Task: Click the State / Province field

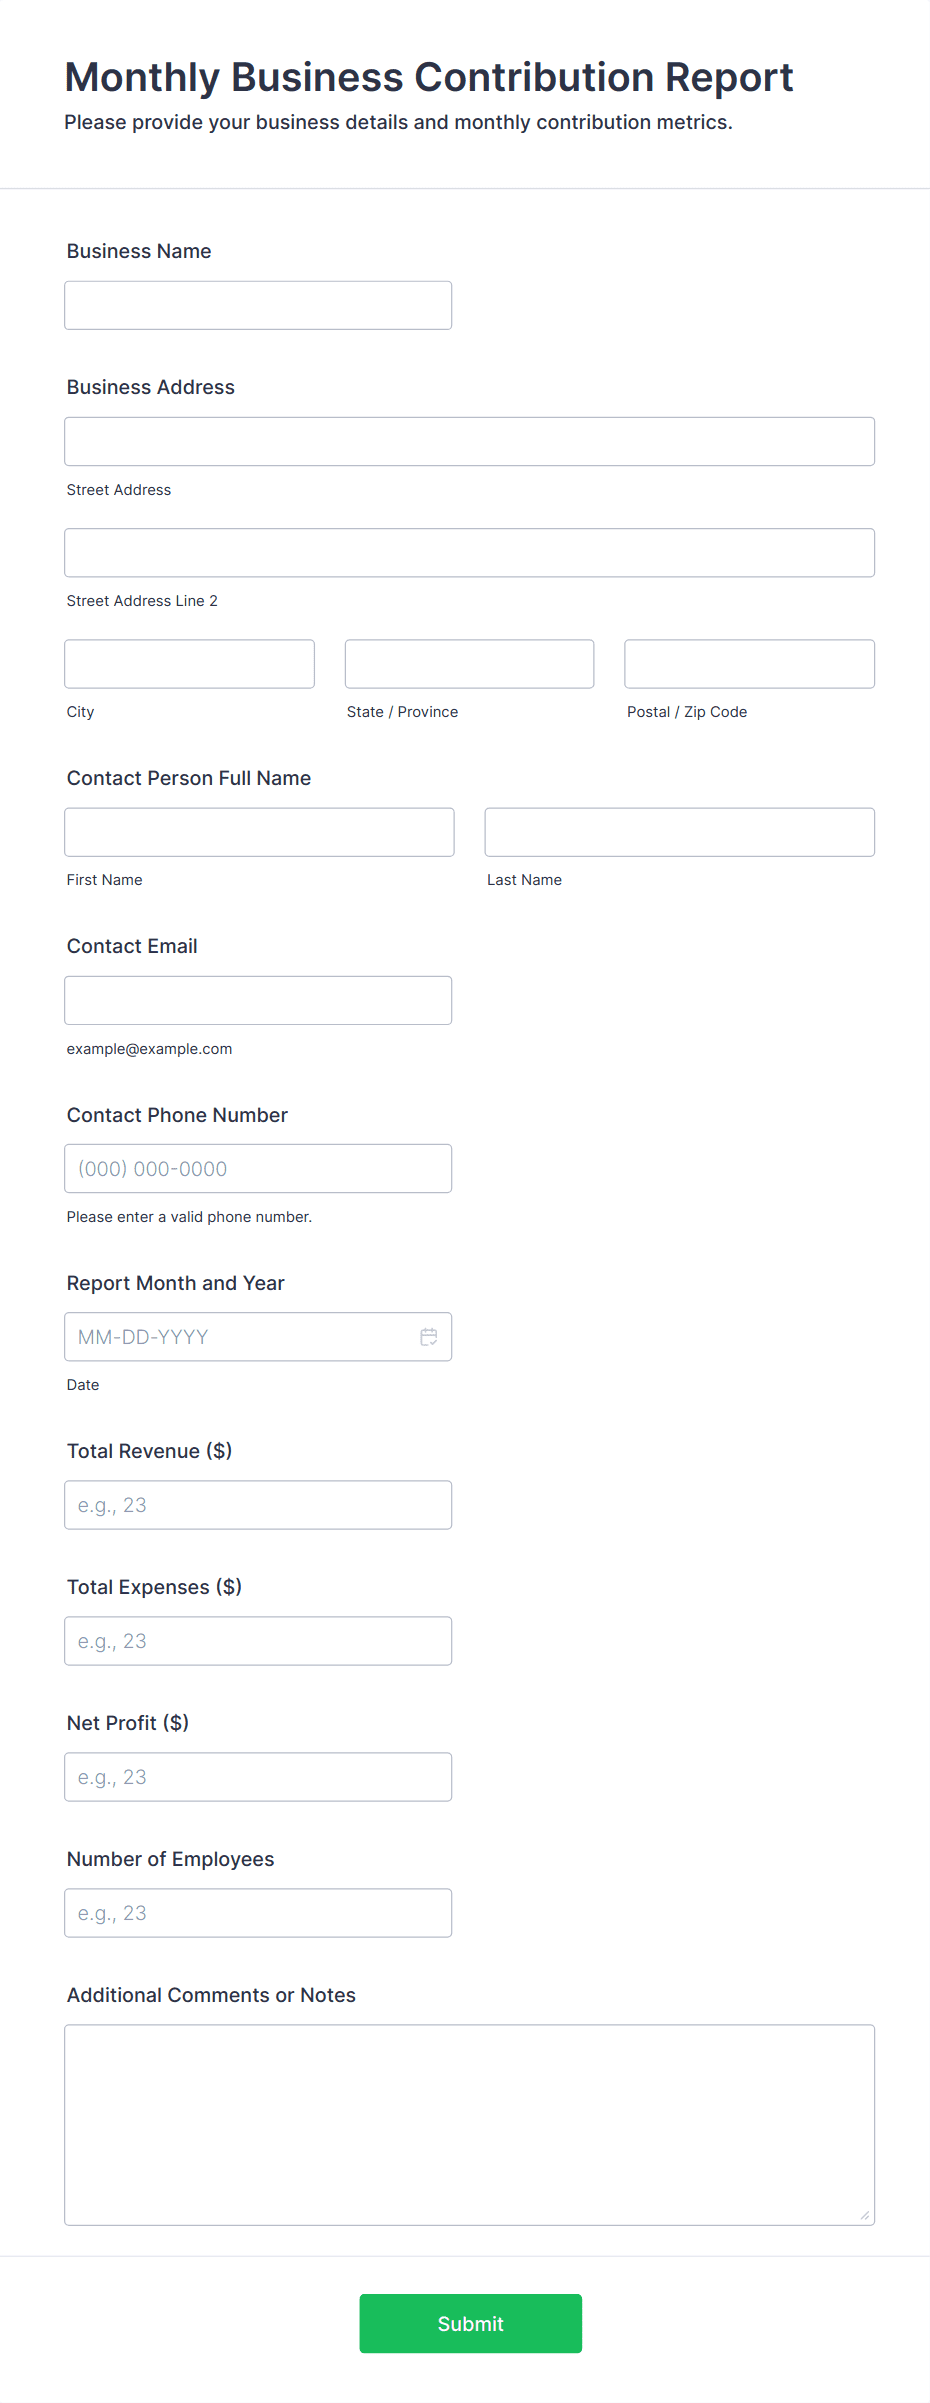Action: (470, 664)
